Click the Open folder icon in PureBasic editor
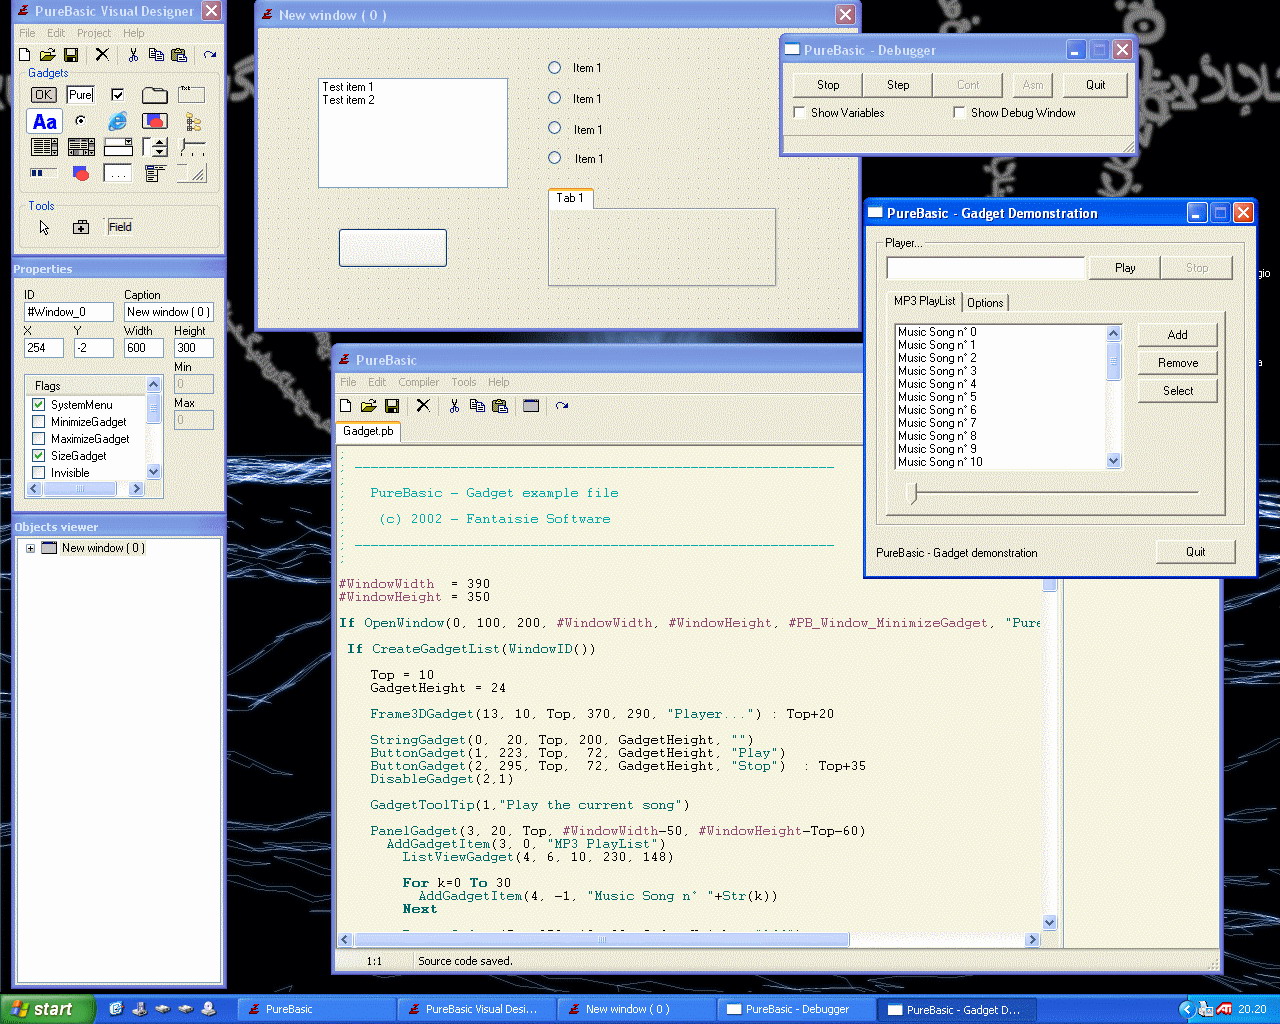Screen dimensions: 1280x1024 point(369,406)
